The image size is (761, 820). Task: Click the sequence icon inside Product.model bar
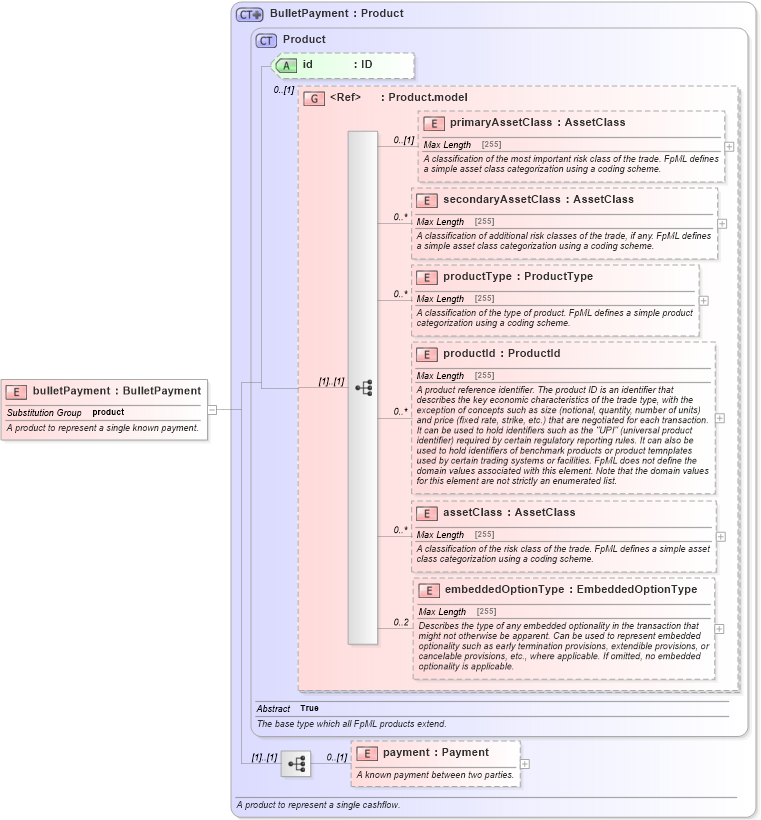tap(364, 388)
